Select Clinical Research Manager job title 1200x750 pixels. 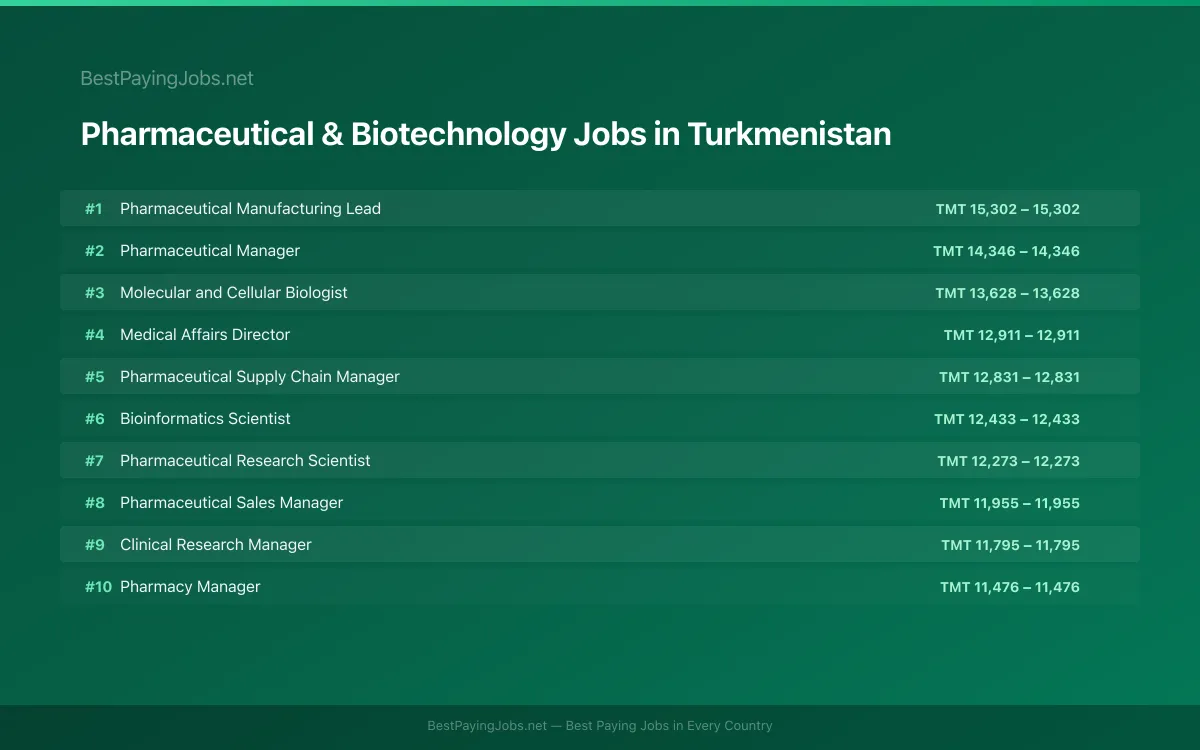[x=216, y=545]
